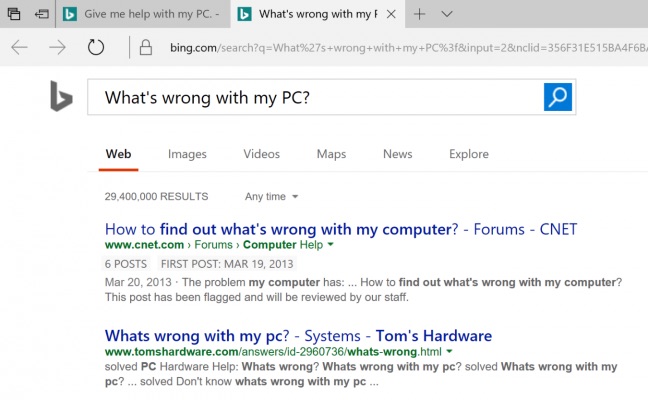Expand the Tom's Hardware URL arrow

click(450, 351)
